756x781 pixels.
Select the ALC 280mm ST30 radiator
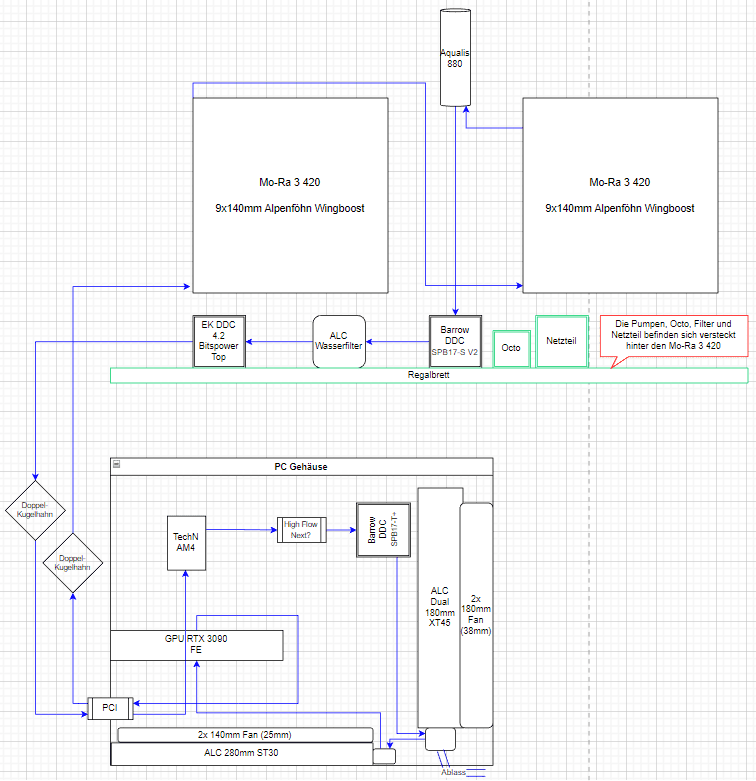coord(242,754)
